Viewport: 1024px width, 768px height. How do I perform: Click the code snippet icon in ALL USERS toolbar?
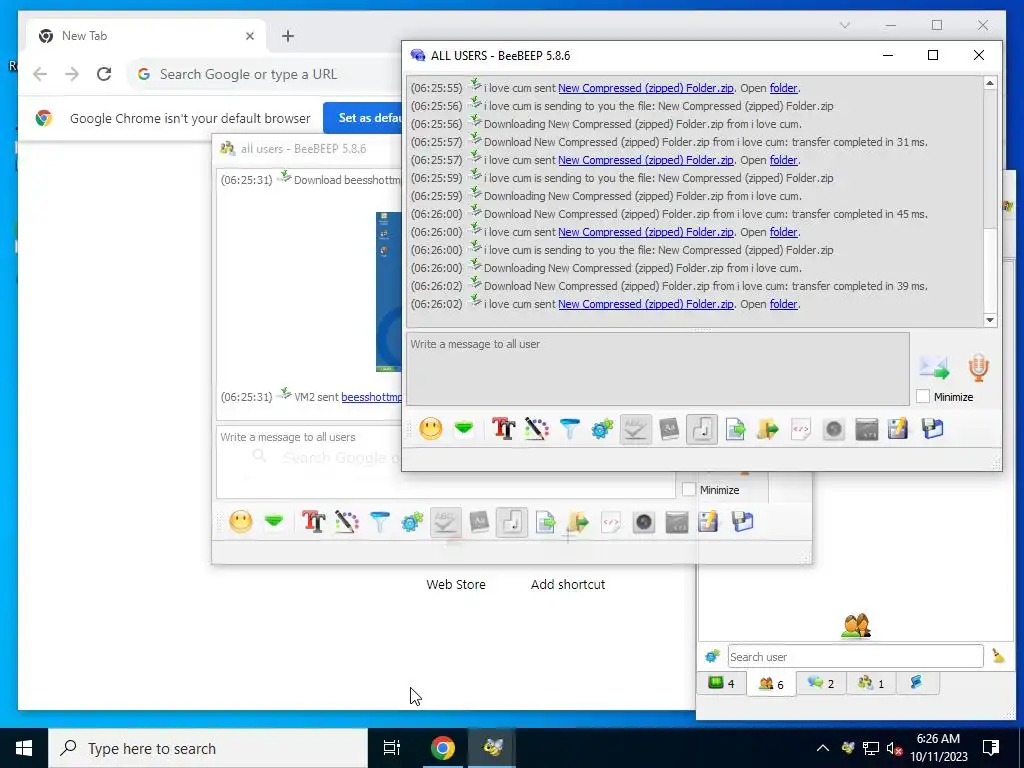click(801, 429)
